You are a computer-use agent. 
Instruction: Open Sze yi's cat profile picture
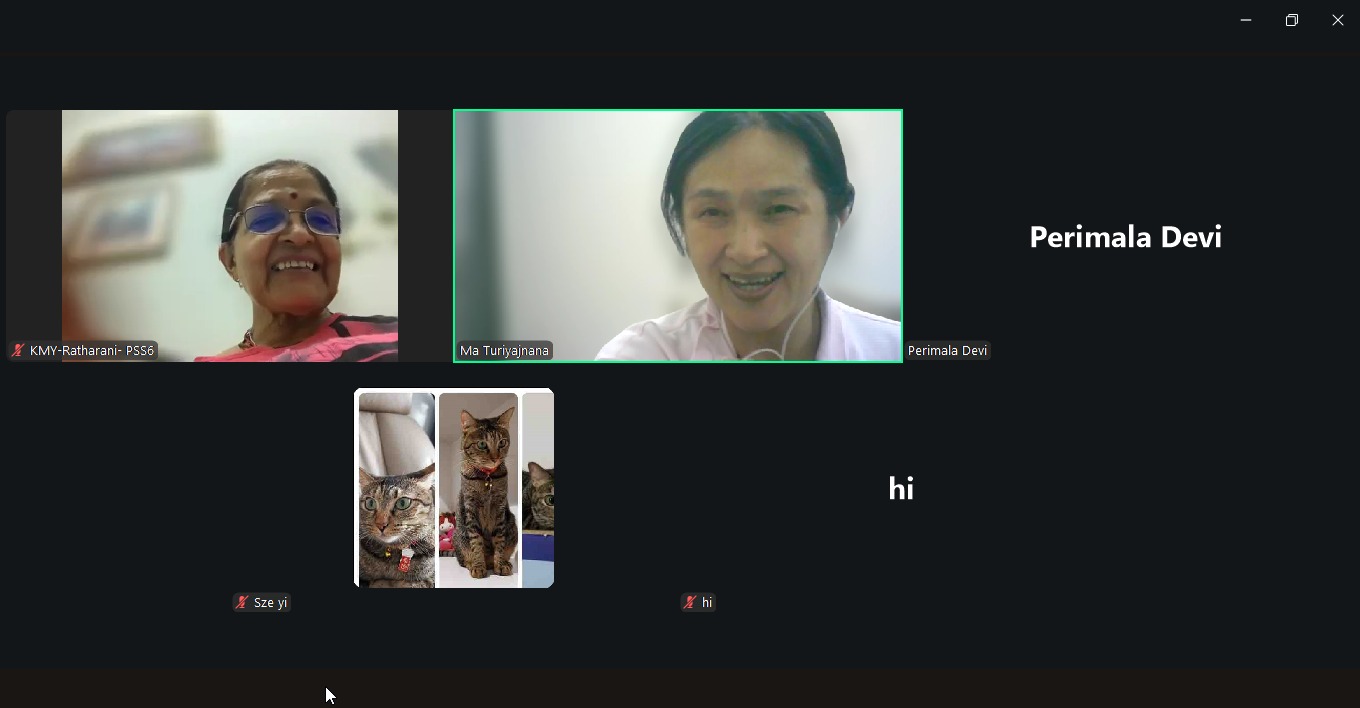pos(454,488)
